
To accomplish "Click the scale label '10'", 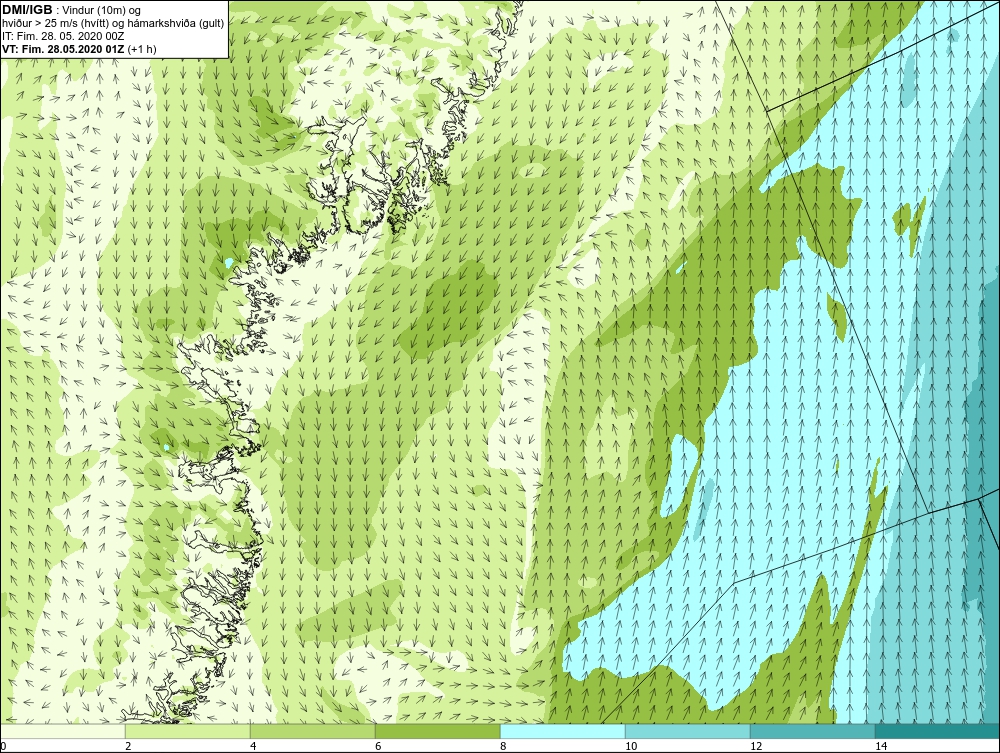I will [x=631, y=746].
